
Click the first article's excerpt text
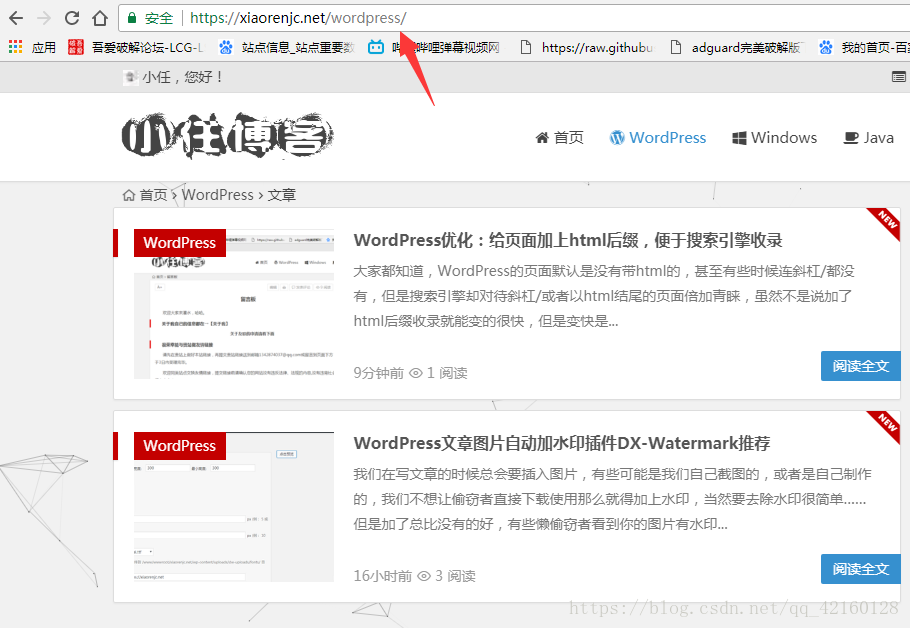[604, 296]
